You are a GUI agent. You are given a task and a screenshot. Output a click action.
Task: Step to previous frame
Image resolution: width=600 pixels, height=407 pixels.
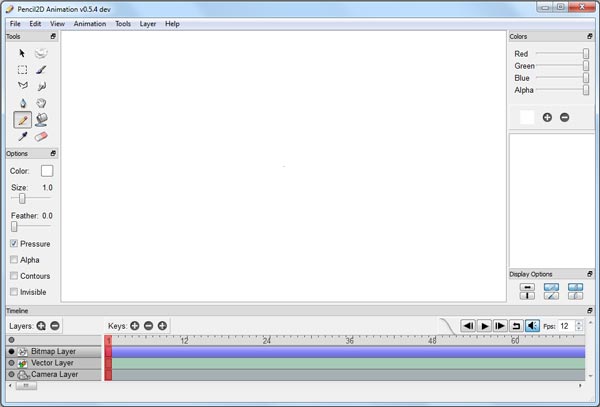click(468, 326)
